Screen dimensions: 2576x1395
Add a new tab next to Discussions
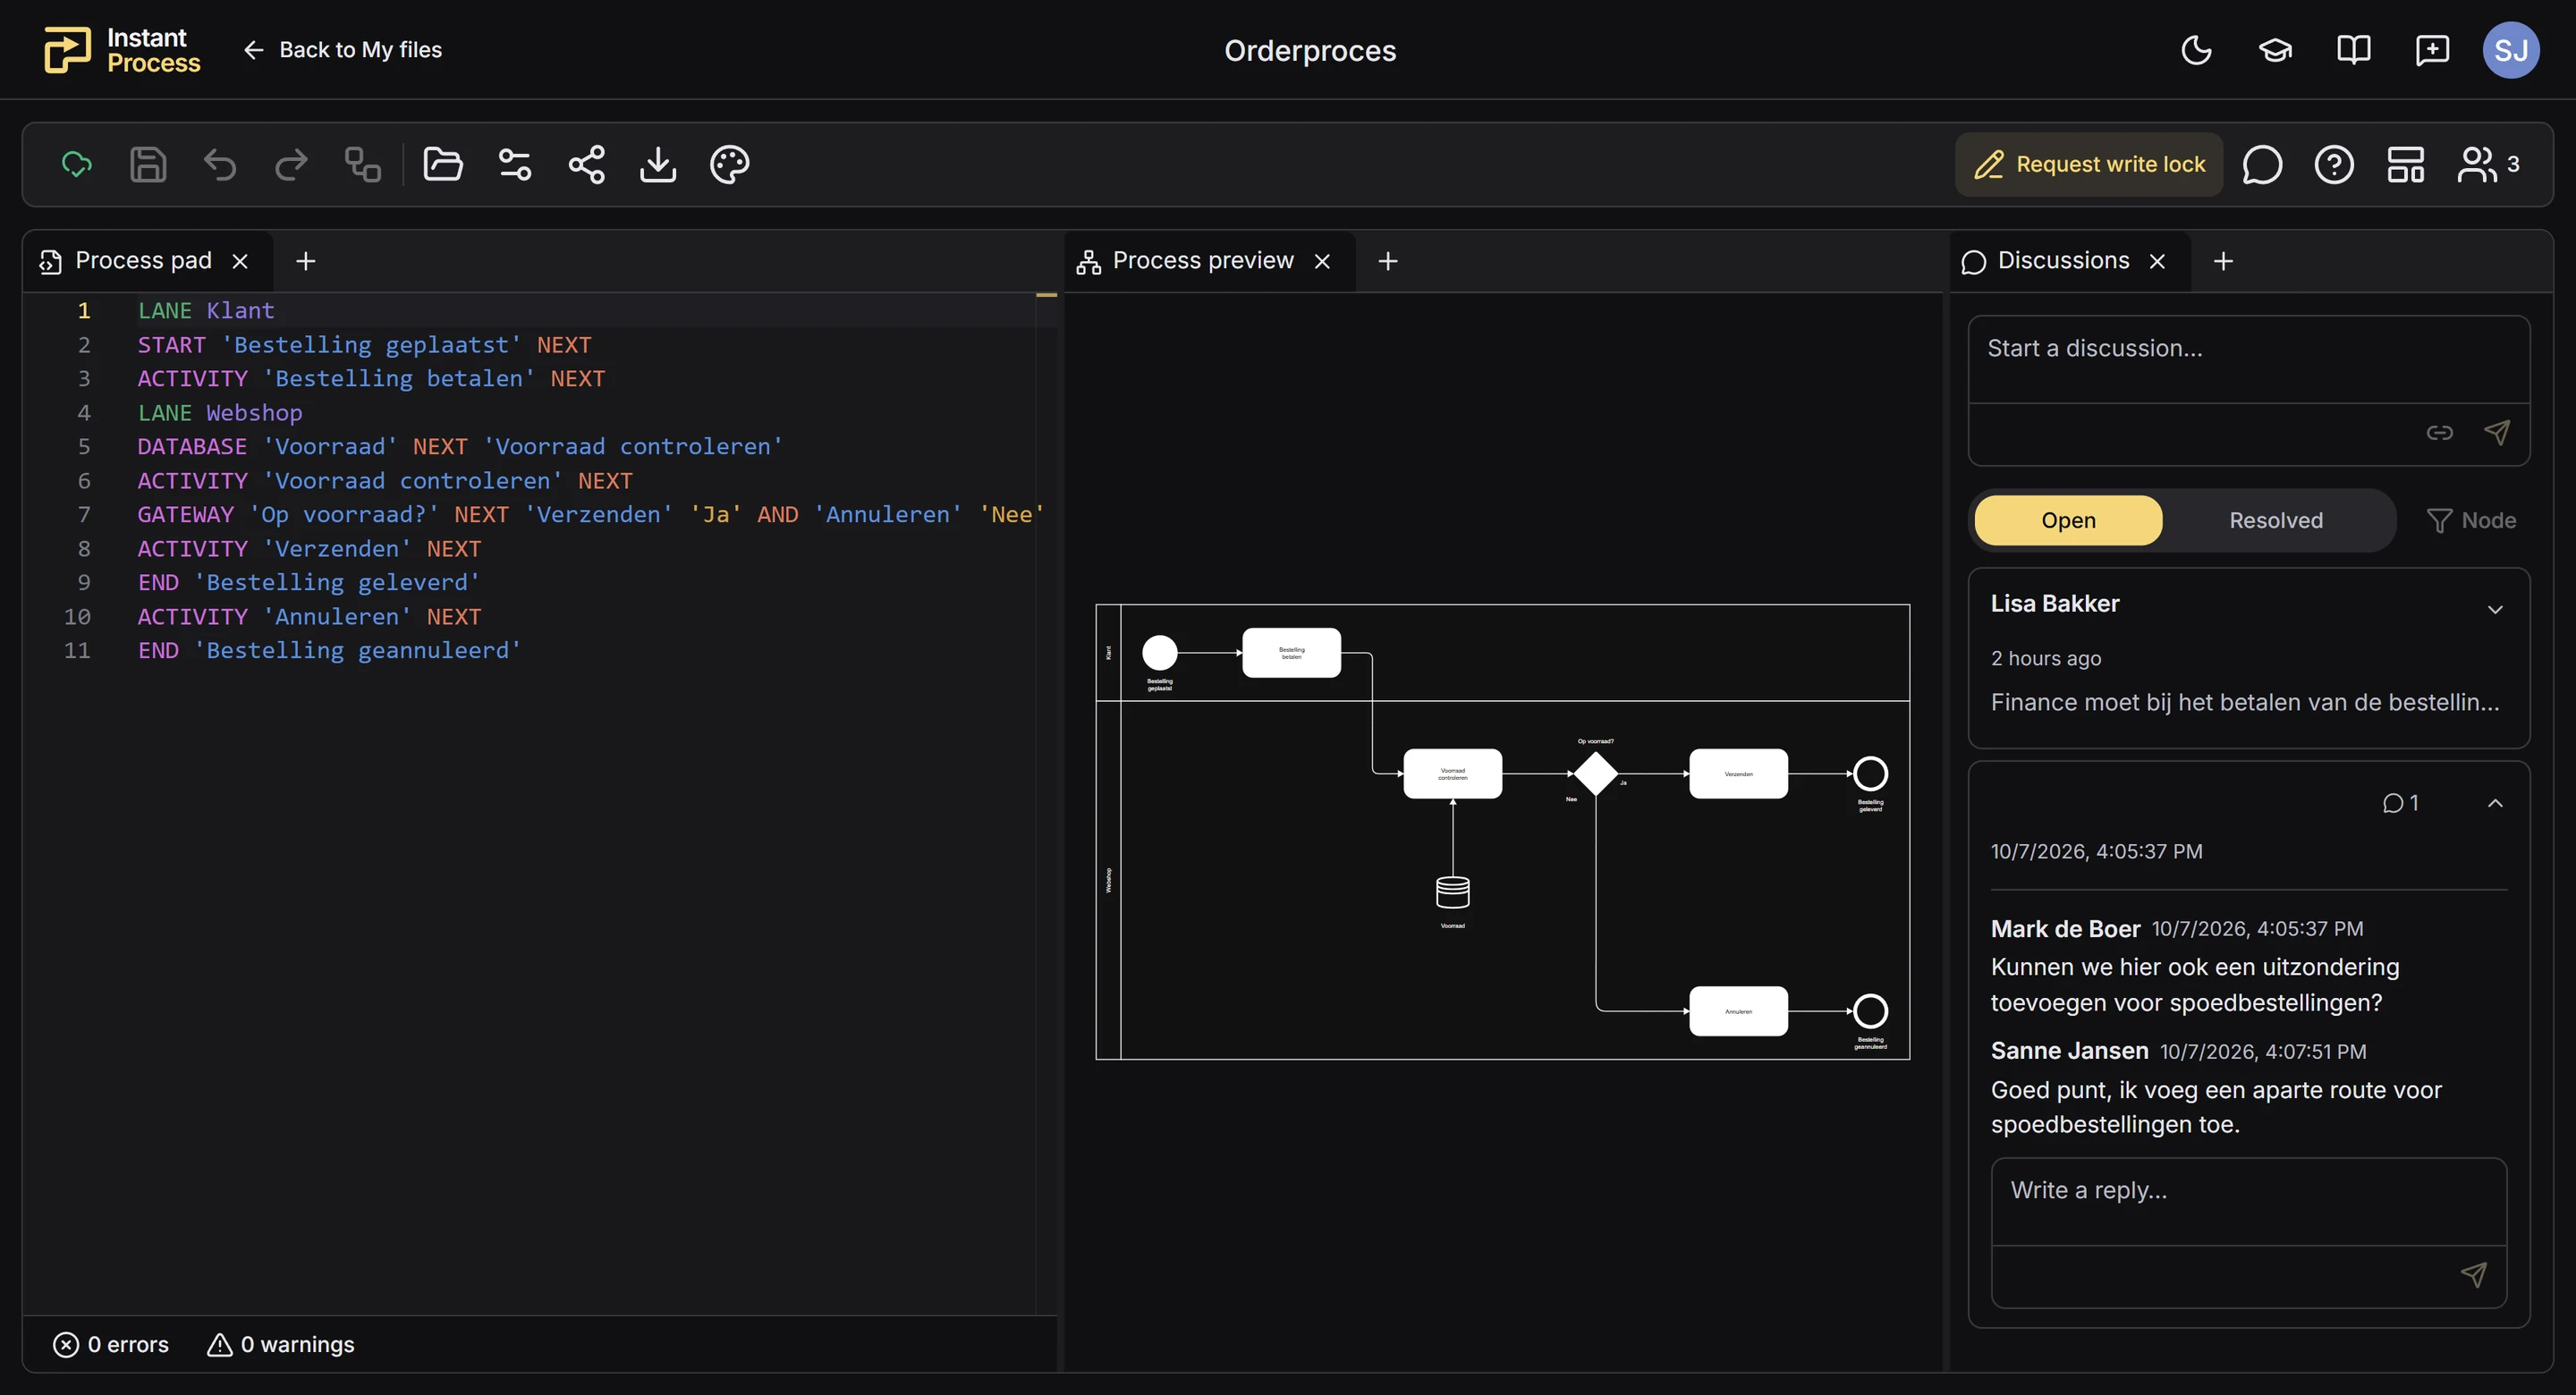[x=2223, y=261]
